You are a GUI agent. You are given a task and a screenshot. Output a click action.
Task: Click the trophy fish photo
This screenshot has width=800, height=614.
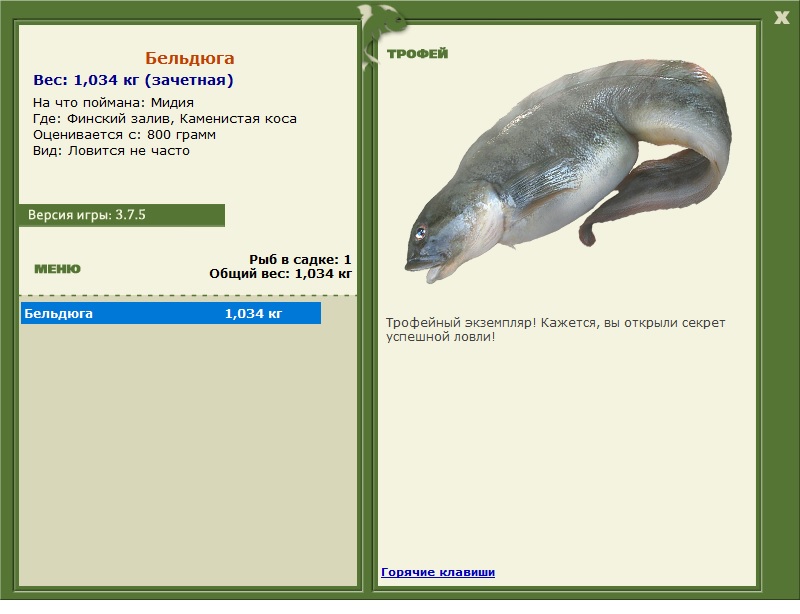tap(569, 171)
